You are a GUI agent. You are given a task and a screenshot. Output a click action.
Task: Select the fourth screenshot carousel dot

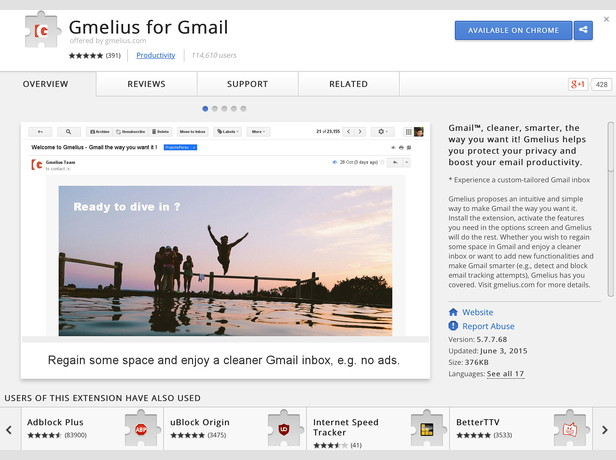tap(234, 109)
